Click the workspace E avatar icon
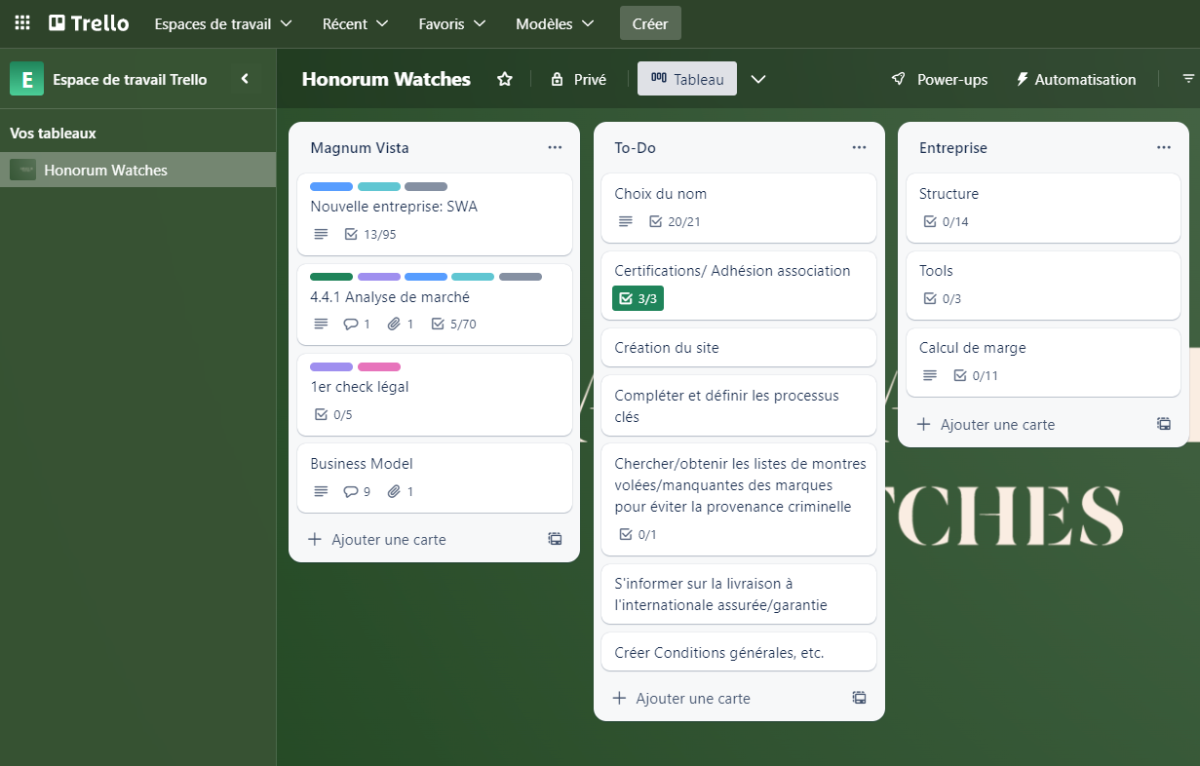The height and width of the screenshot is (766, 1200). tap(26, 79)
